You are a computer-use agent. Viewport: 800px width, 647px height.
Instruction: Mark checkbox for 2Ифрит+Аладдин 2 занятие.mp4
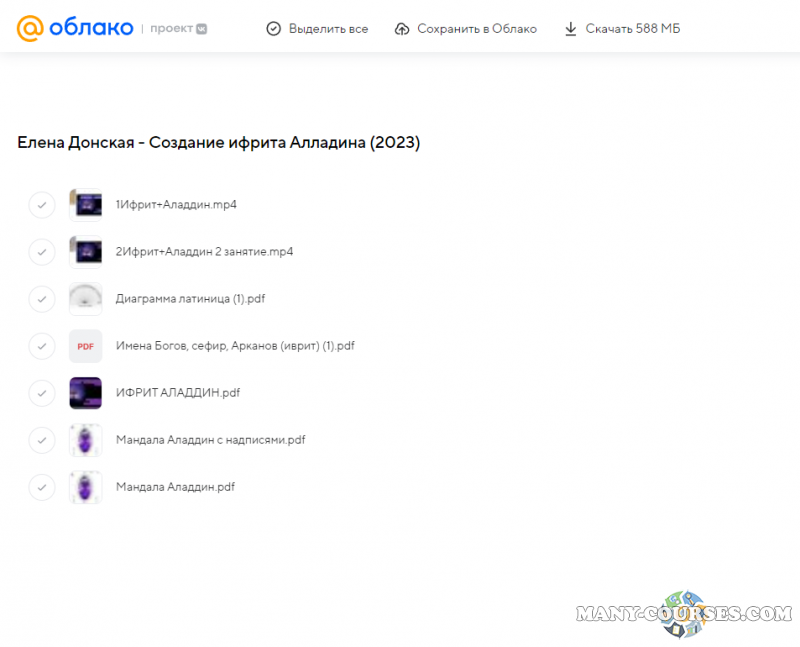coord(42,252)
